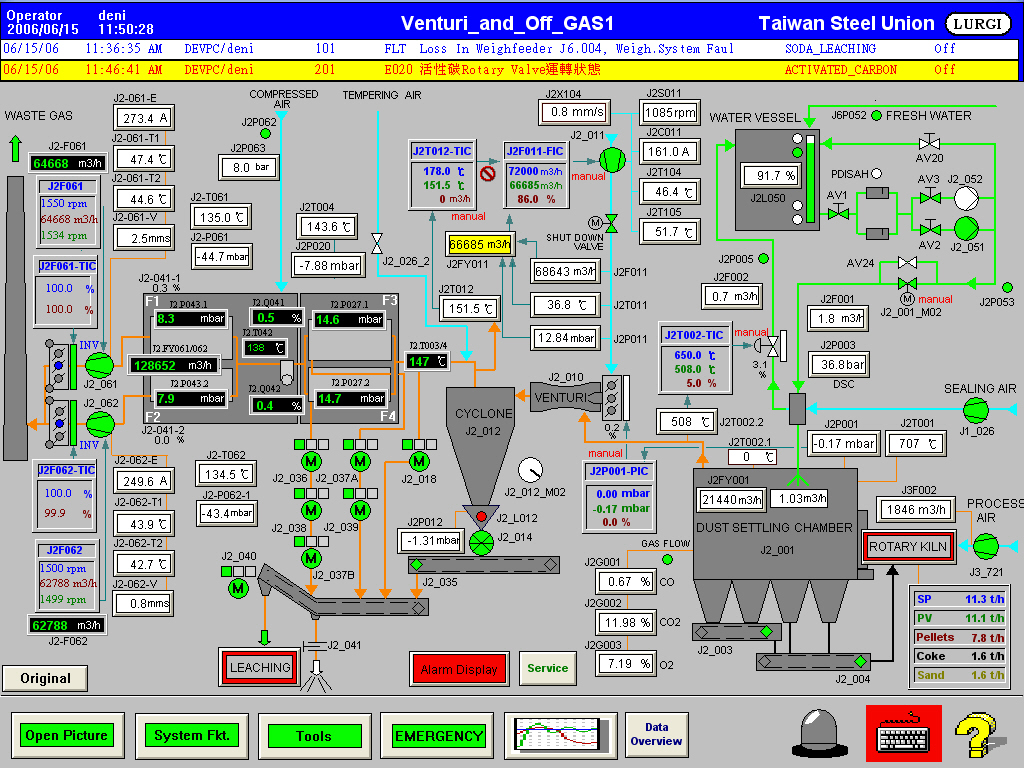Click the J2_001_M02 motor valve
The height and width of the screenshot is (768, 1024).
[x=907, y=284]
